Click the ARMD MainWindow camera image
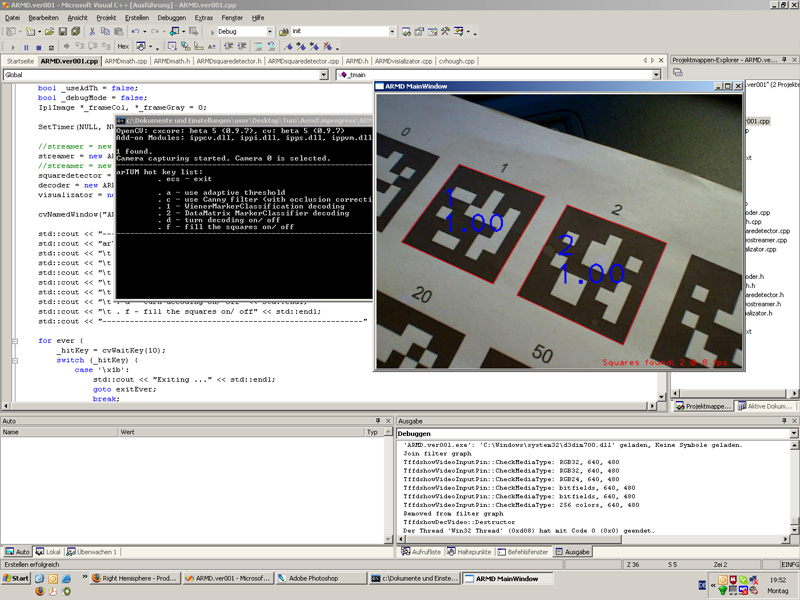The height and width of the screenshot is (600, 800). [x=560, y=231]
